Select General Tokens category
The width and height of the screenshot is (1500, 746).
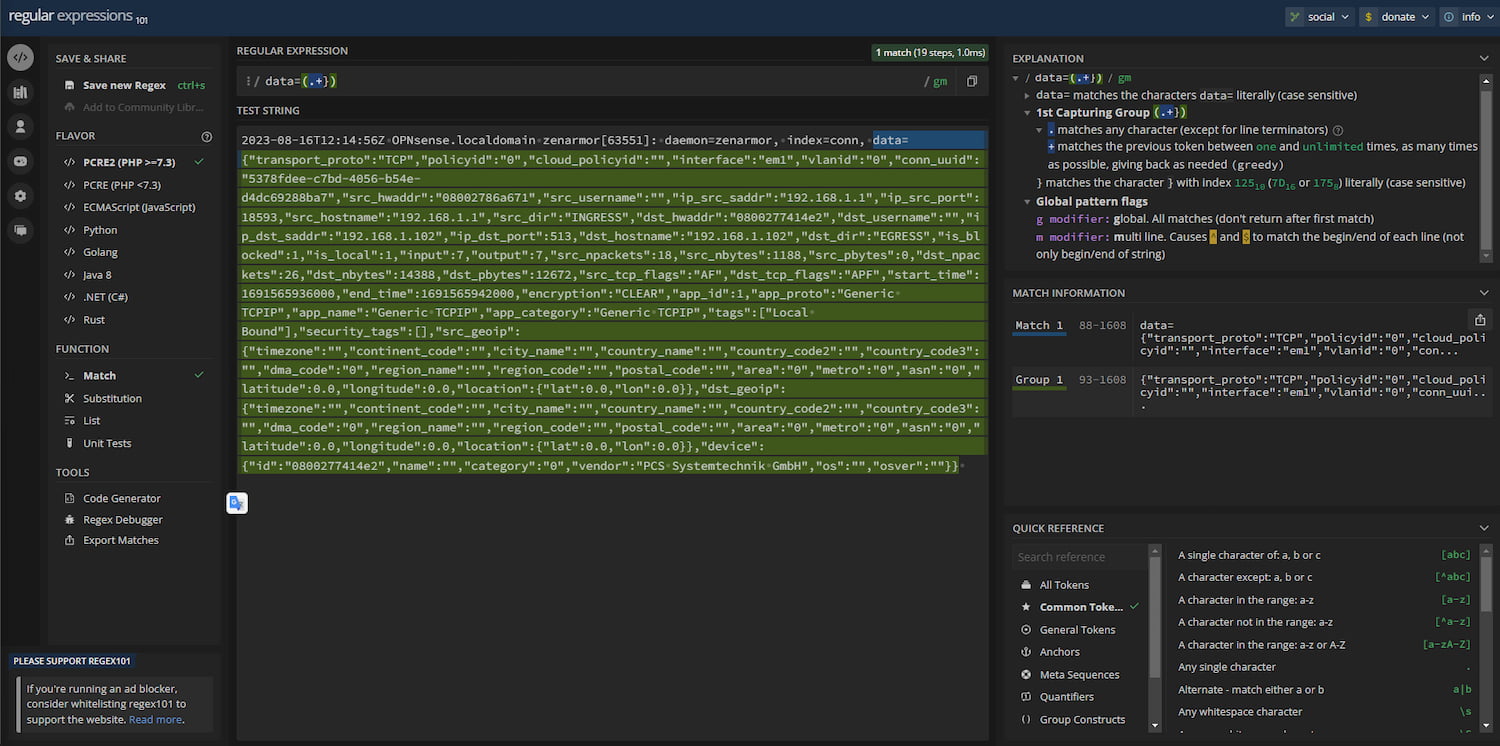(x=1079, y=630)
